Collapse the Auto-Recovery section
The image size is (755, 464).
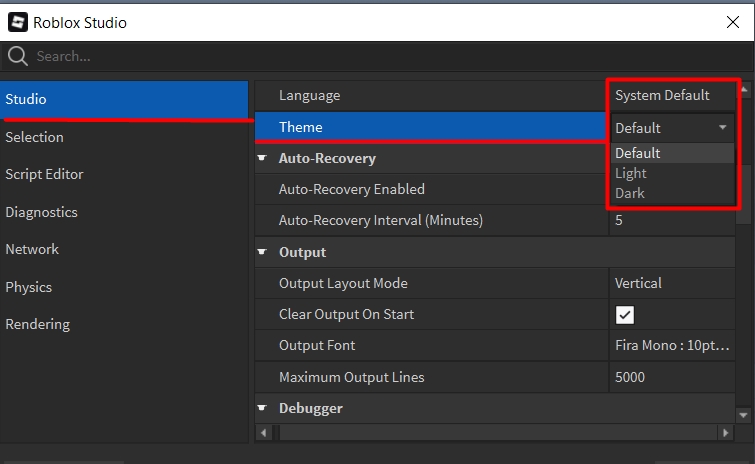tap(262, 158)
